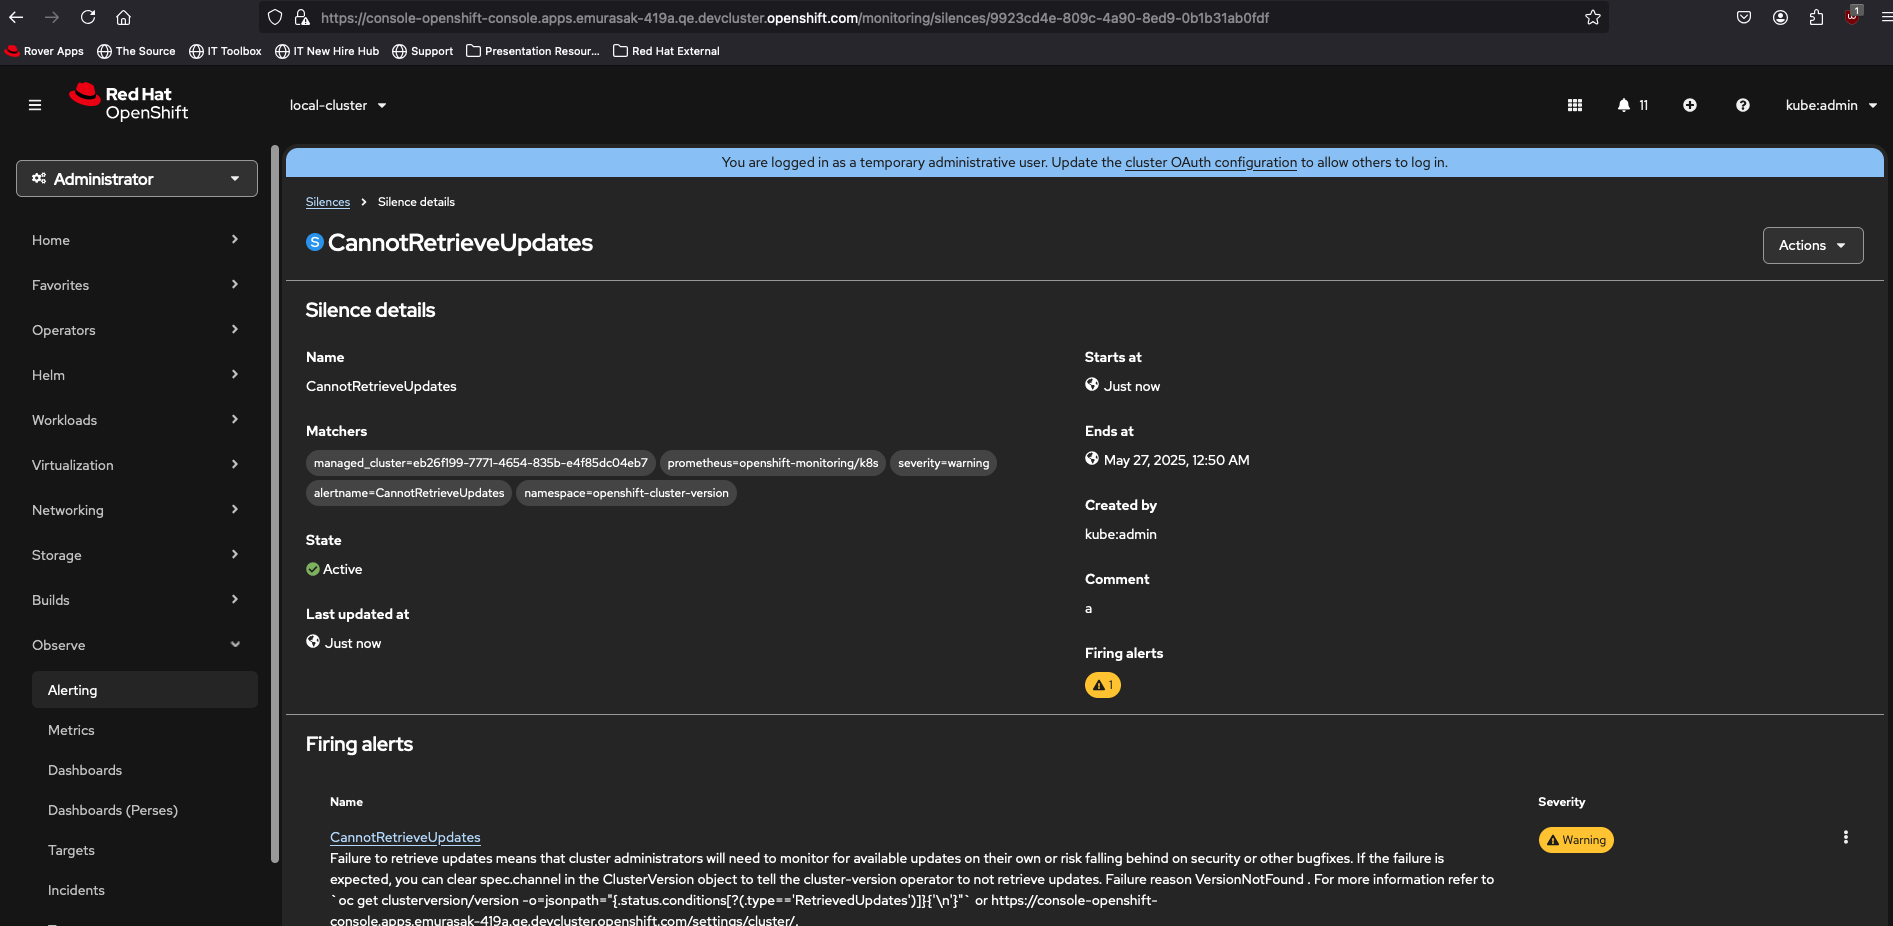The height and width of the screenshot is (926, 1893).
Task: Open the application launcher grid icon
Action: click(1575, 105)
